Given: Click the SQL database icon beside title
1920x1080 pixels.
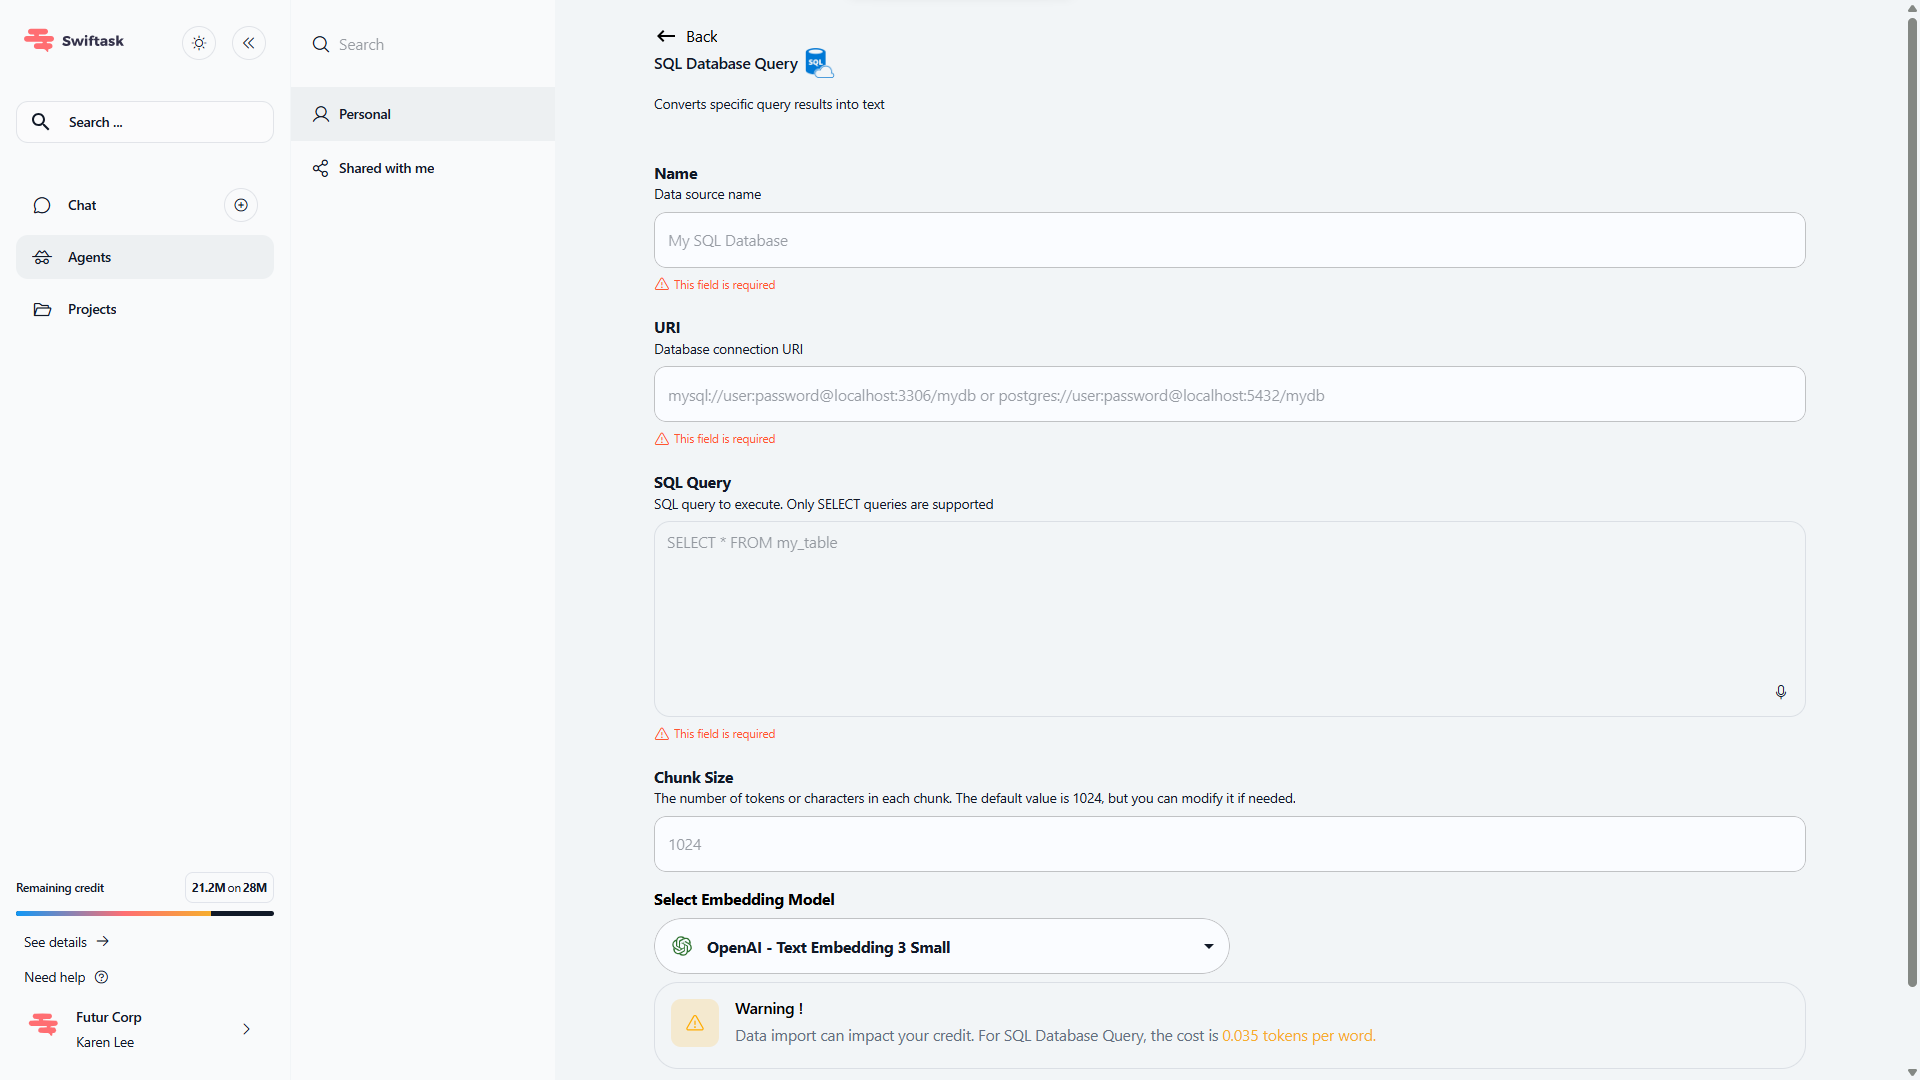Looking at the screenshot, I should click(818, 63).
